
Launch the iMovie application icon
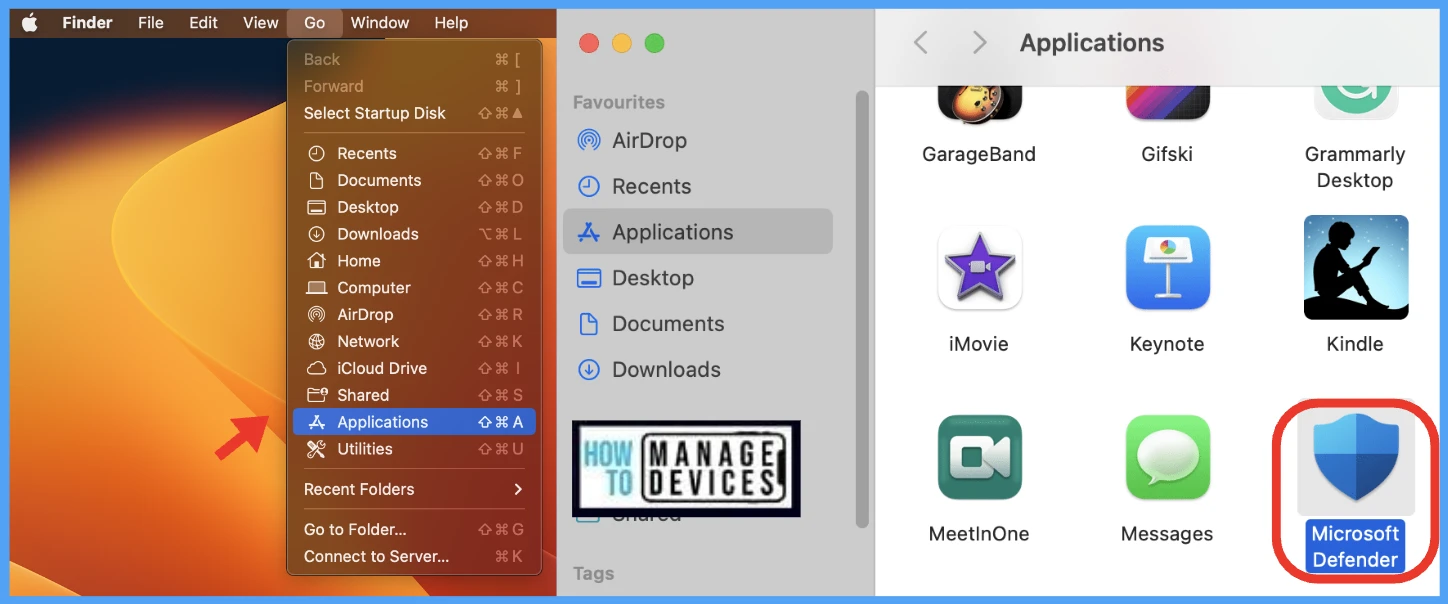[979, 268]
